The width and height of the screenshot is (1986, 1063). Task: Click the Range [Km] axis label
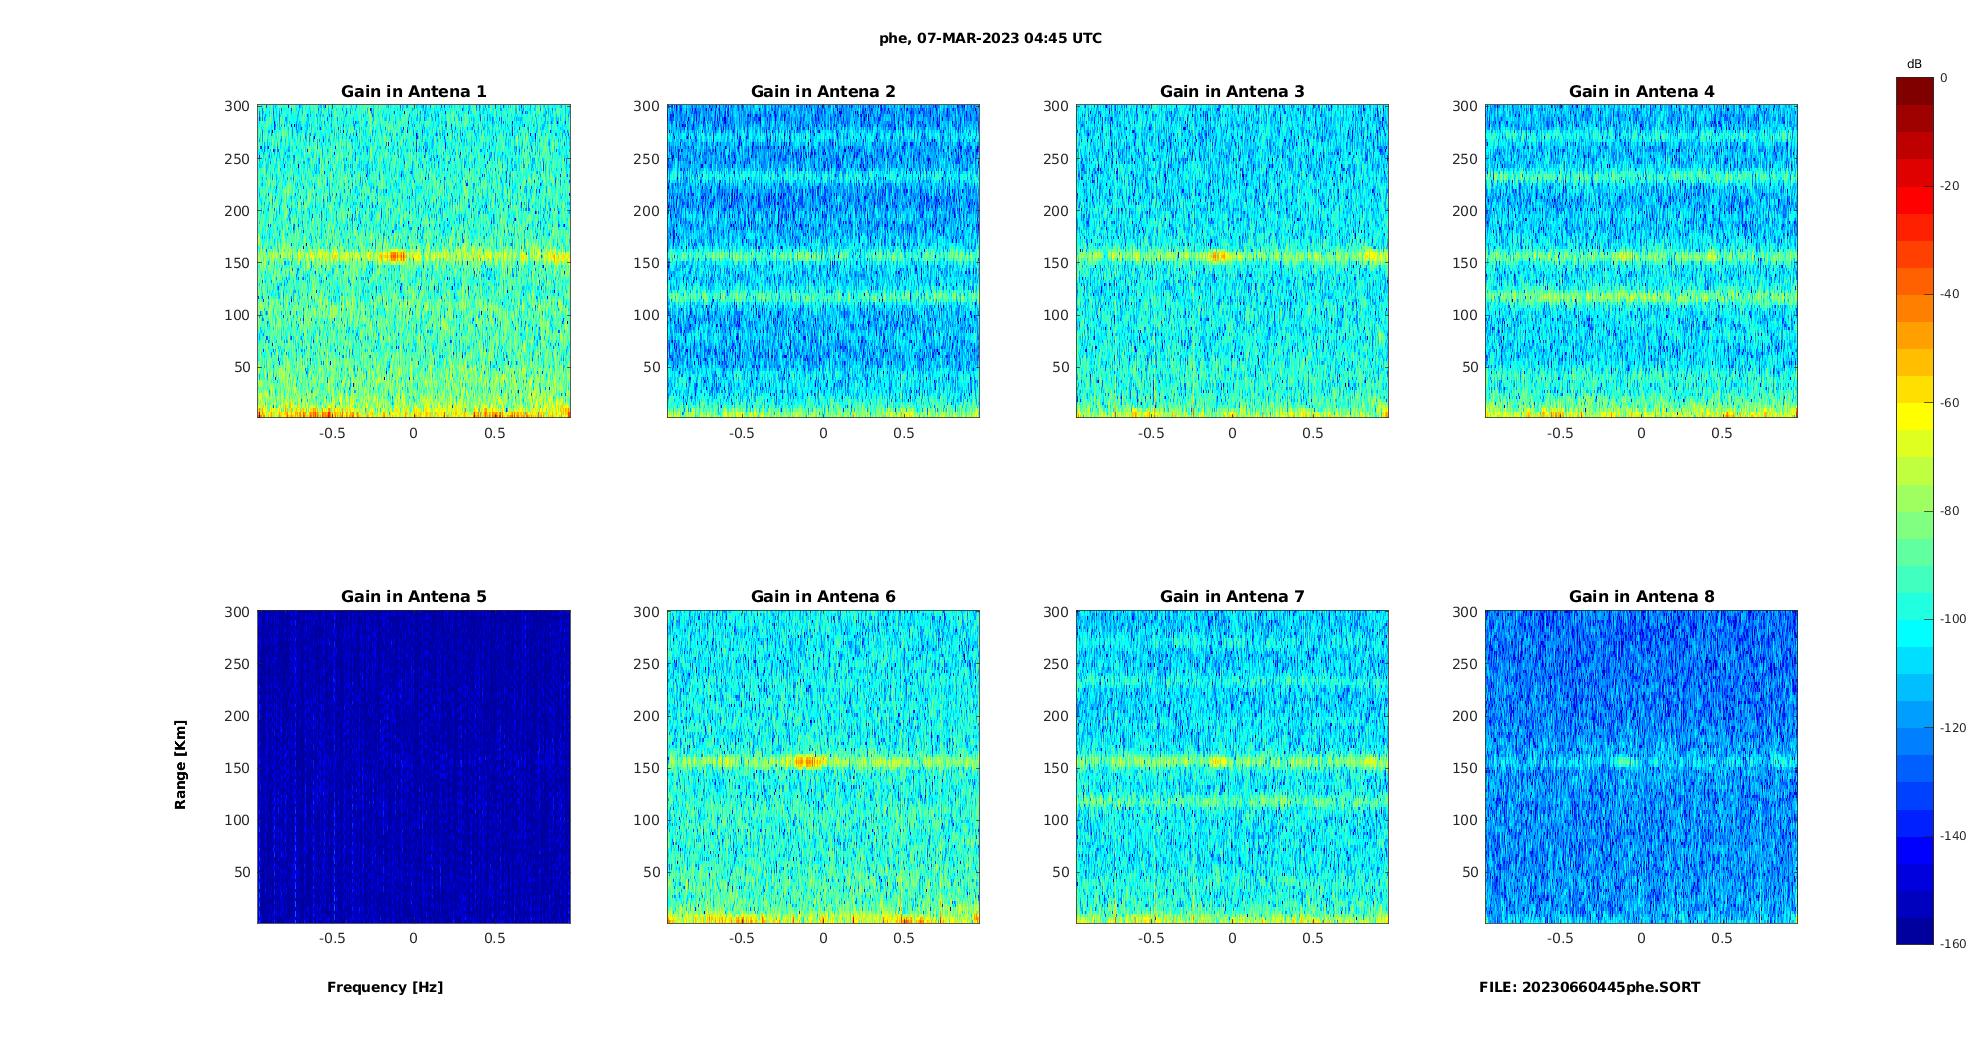pyautogui.click(x=180, y=764)
